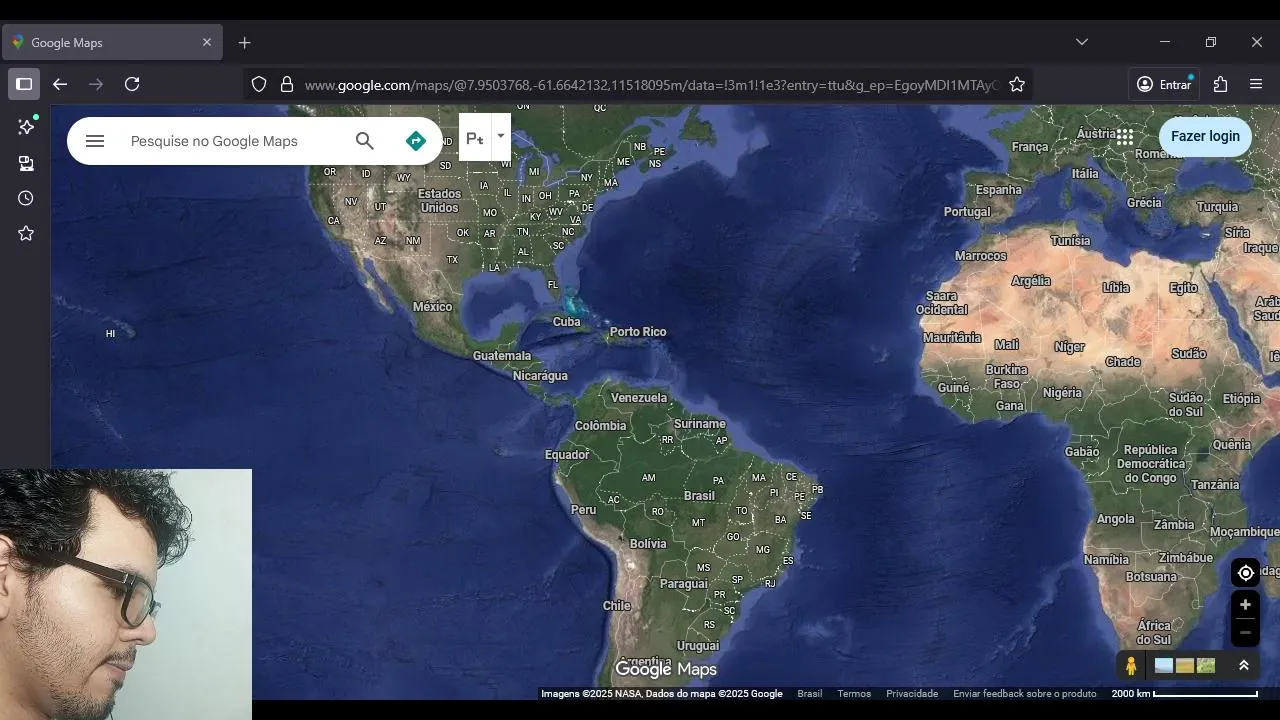Viewport: 1280px width, 720px height.
Task: Open the 'Privacidade' footer link
Action: pos(912,694)
